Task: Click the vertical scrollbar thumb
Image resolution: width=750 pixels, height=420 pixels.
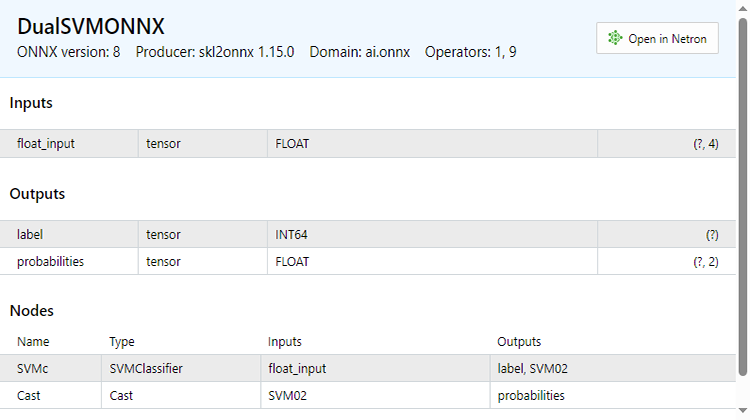Action: (742, 197)
